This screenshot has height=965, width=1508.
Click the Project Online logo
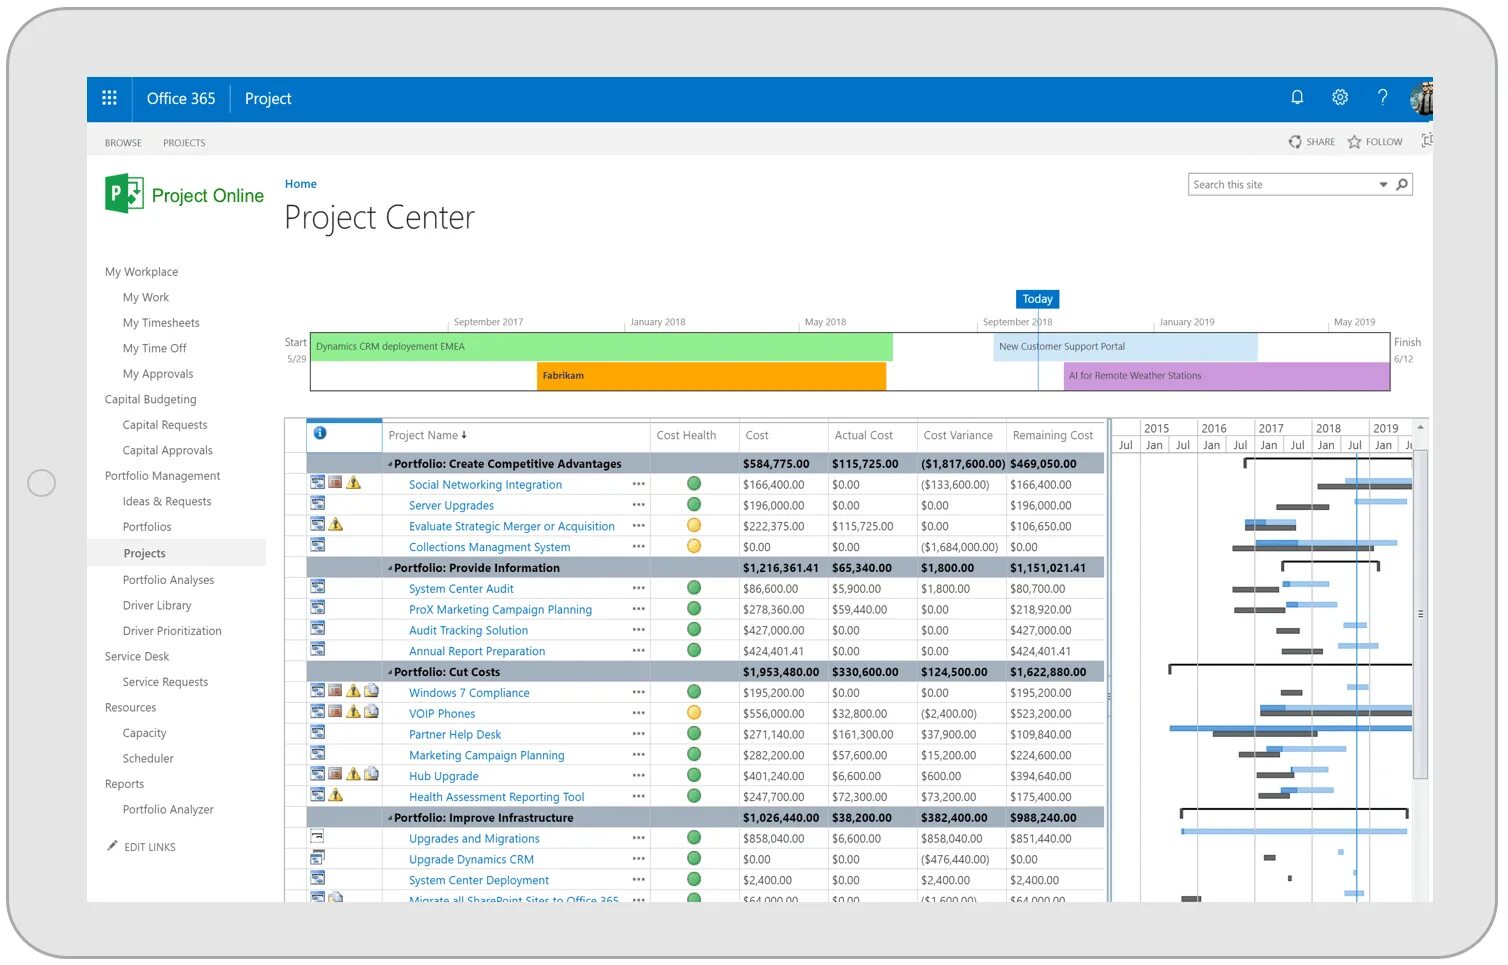[x=184, y=194]
